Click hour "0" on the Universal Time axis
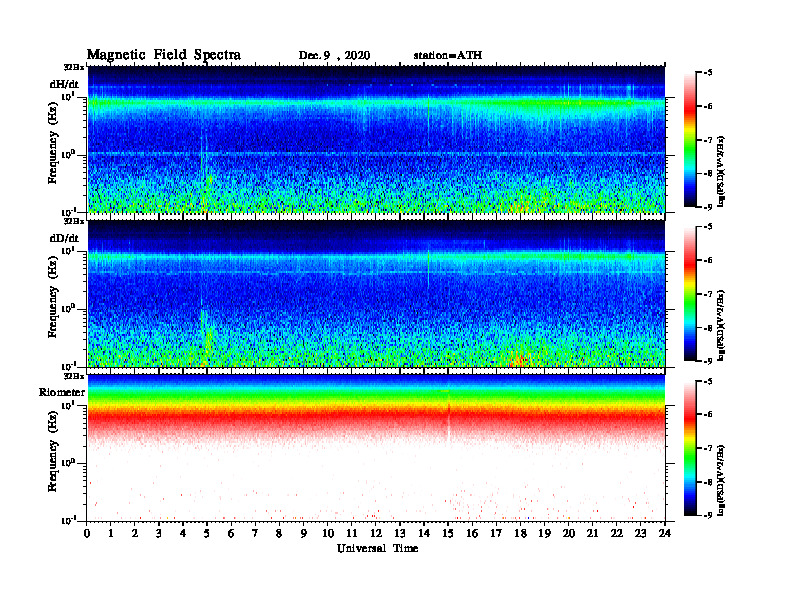Screen dimensions: 792x612 tap(87, 533)
